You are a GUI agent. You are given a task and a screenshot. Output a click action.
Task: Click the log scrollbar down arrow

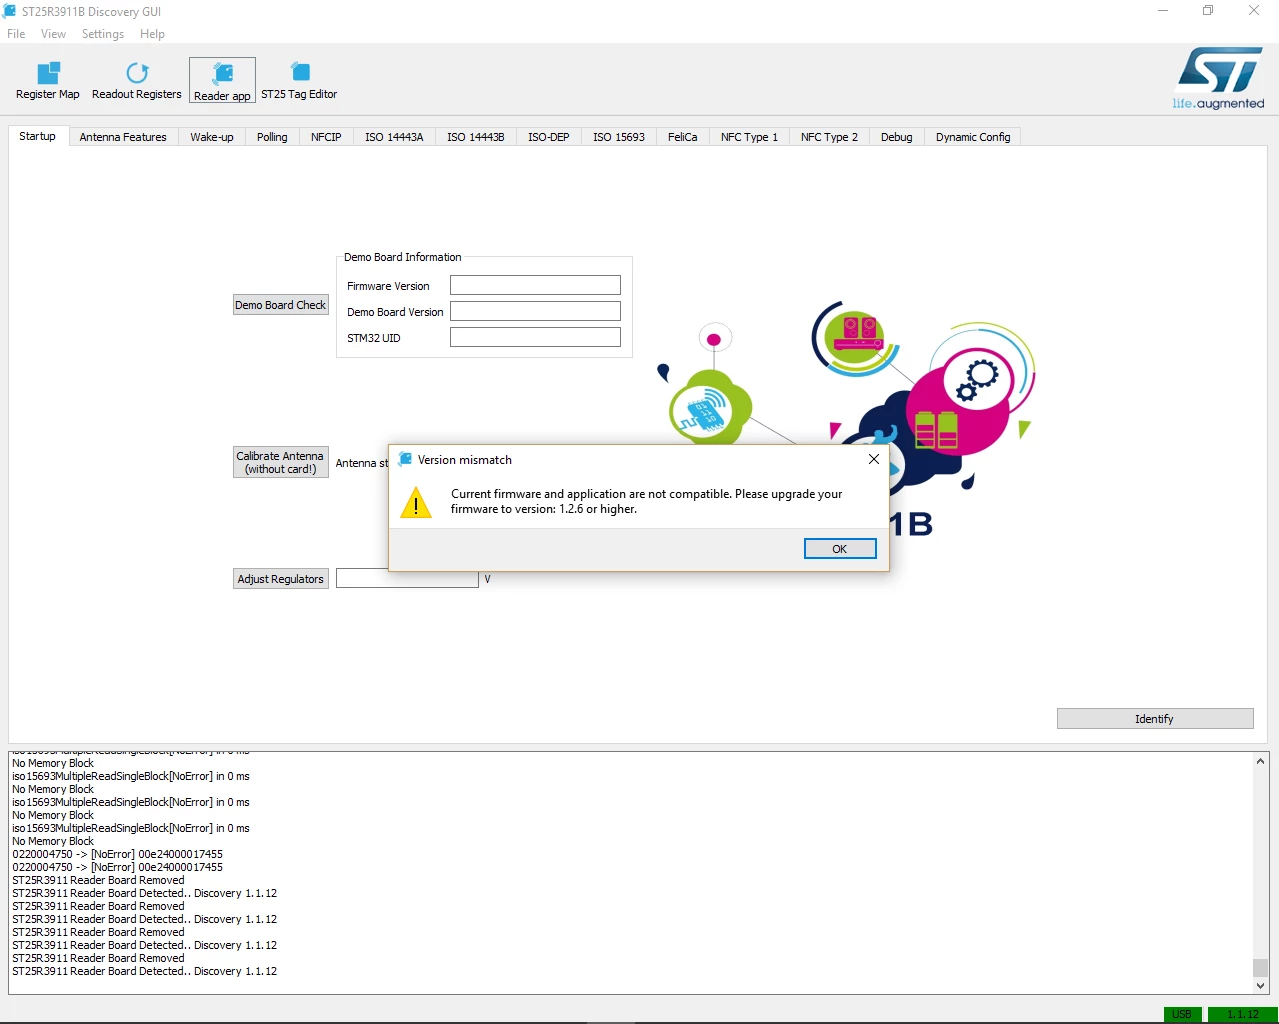tap(1260, 986)
